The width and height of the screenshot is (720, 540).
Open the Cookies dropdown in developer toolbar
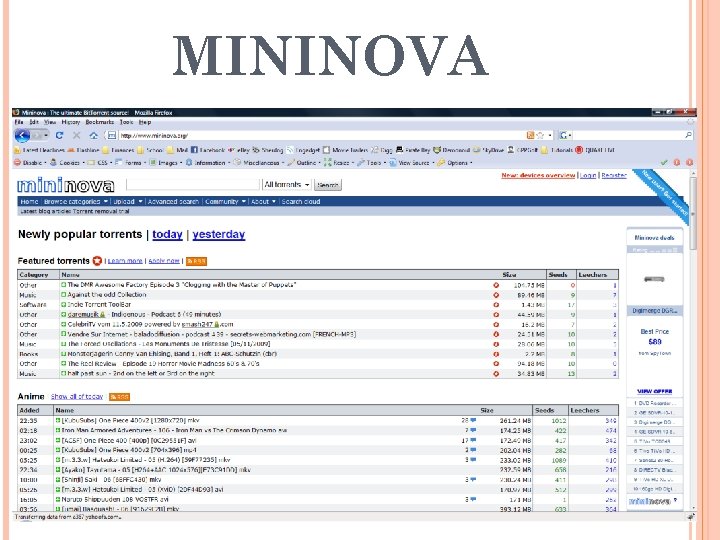67,163
